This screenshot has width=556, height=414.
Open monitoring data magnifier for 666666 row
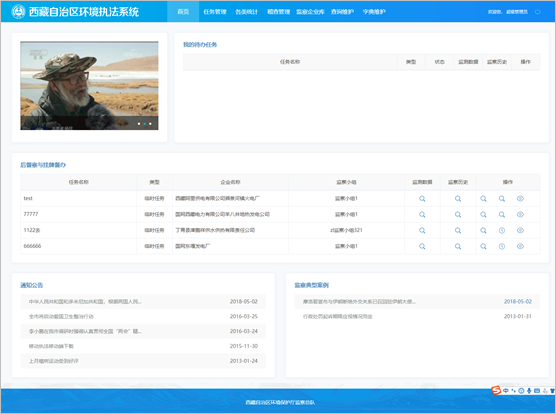(422, 246)
